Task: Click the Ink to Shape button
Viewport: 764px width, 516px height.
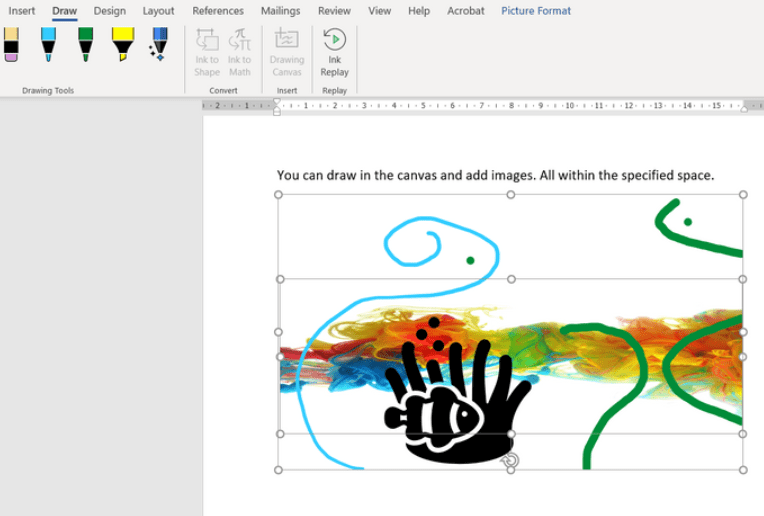Action: coord(207,52)
